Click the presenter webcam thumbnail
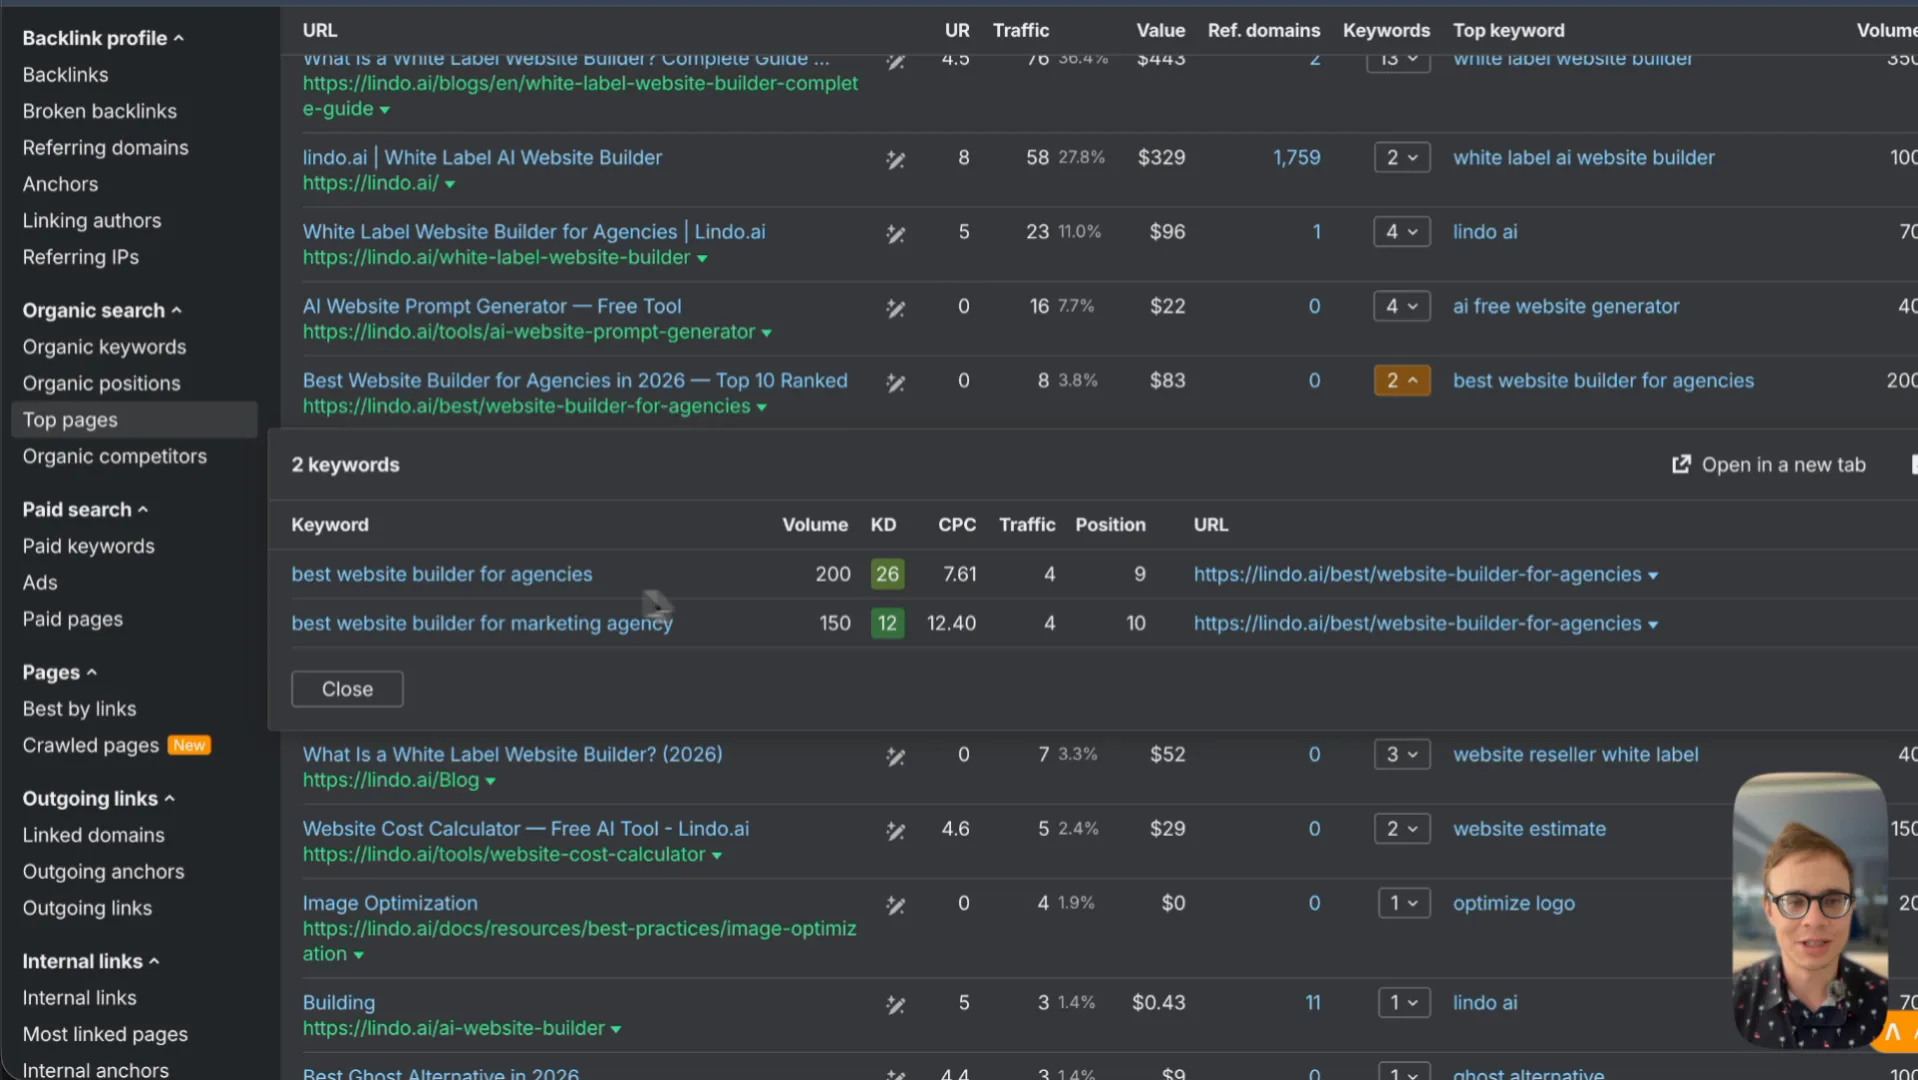This screenshot has width=1918, height=1080. coord(1809,910)
